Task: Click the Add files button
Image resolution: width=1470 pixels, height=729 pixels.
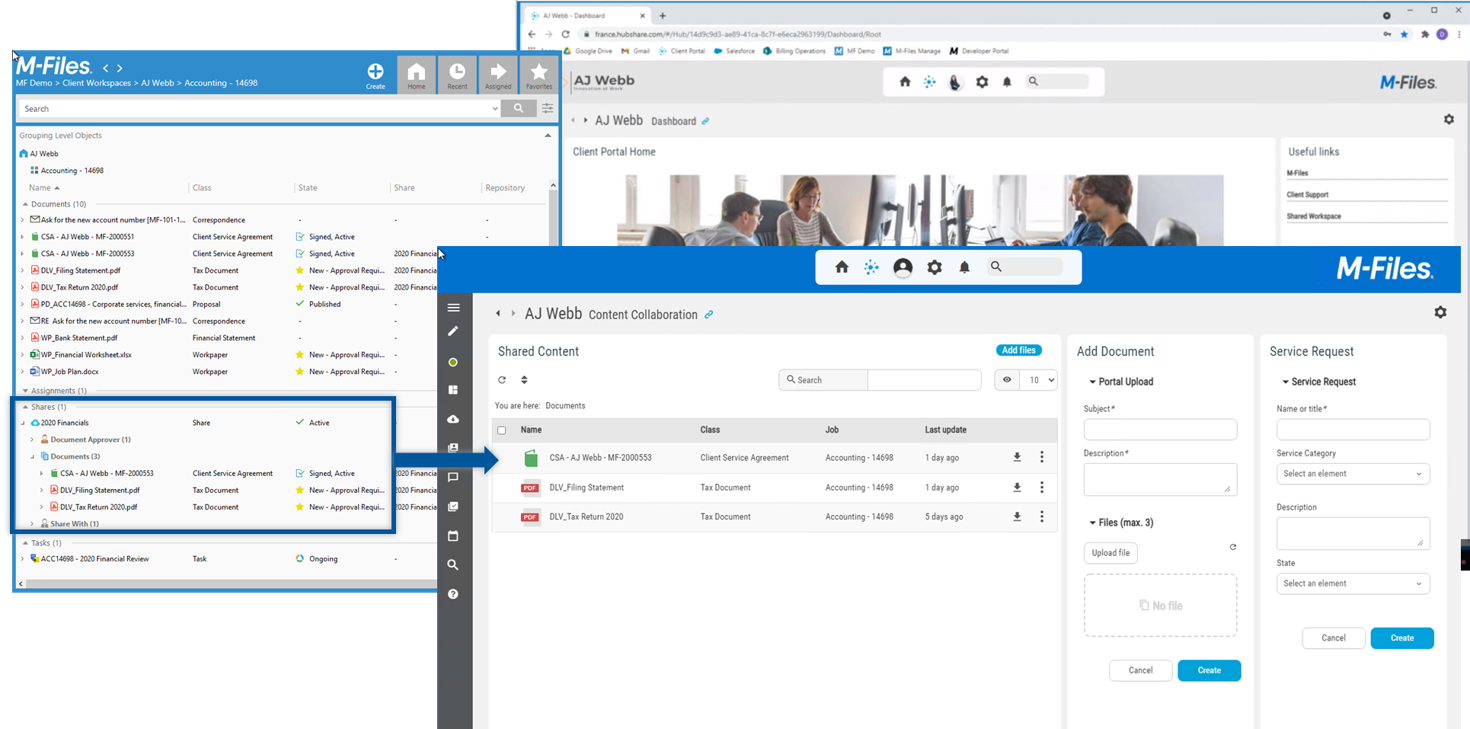Action: tap(1019, 350)
